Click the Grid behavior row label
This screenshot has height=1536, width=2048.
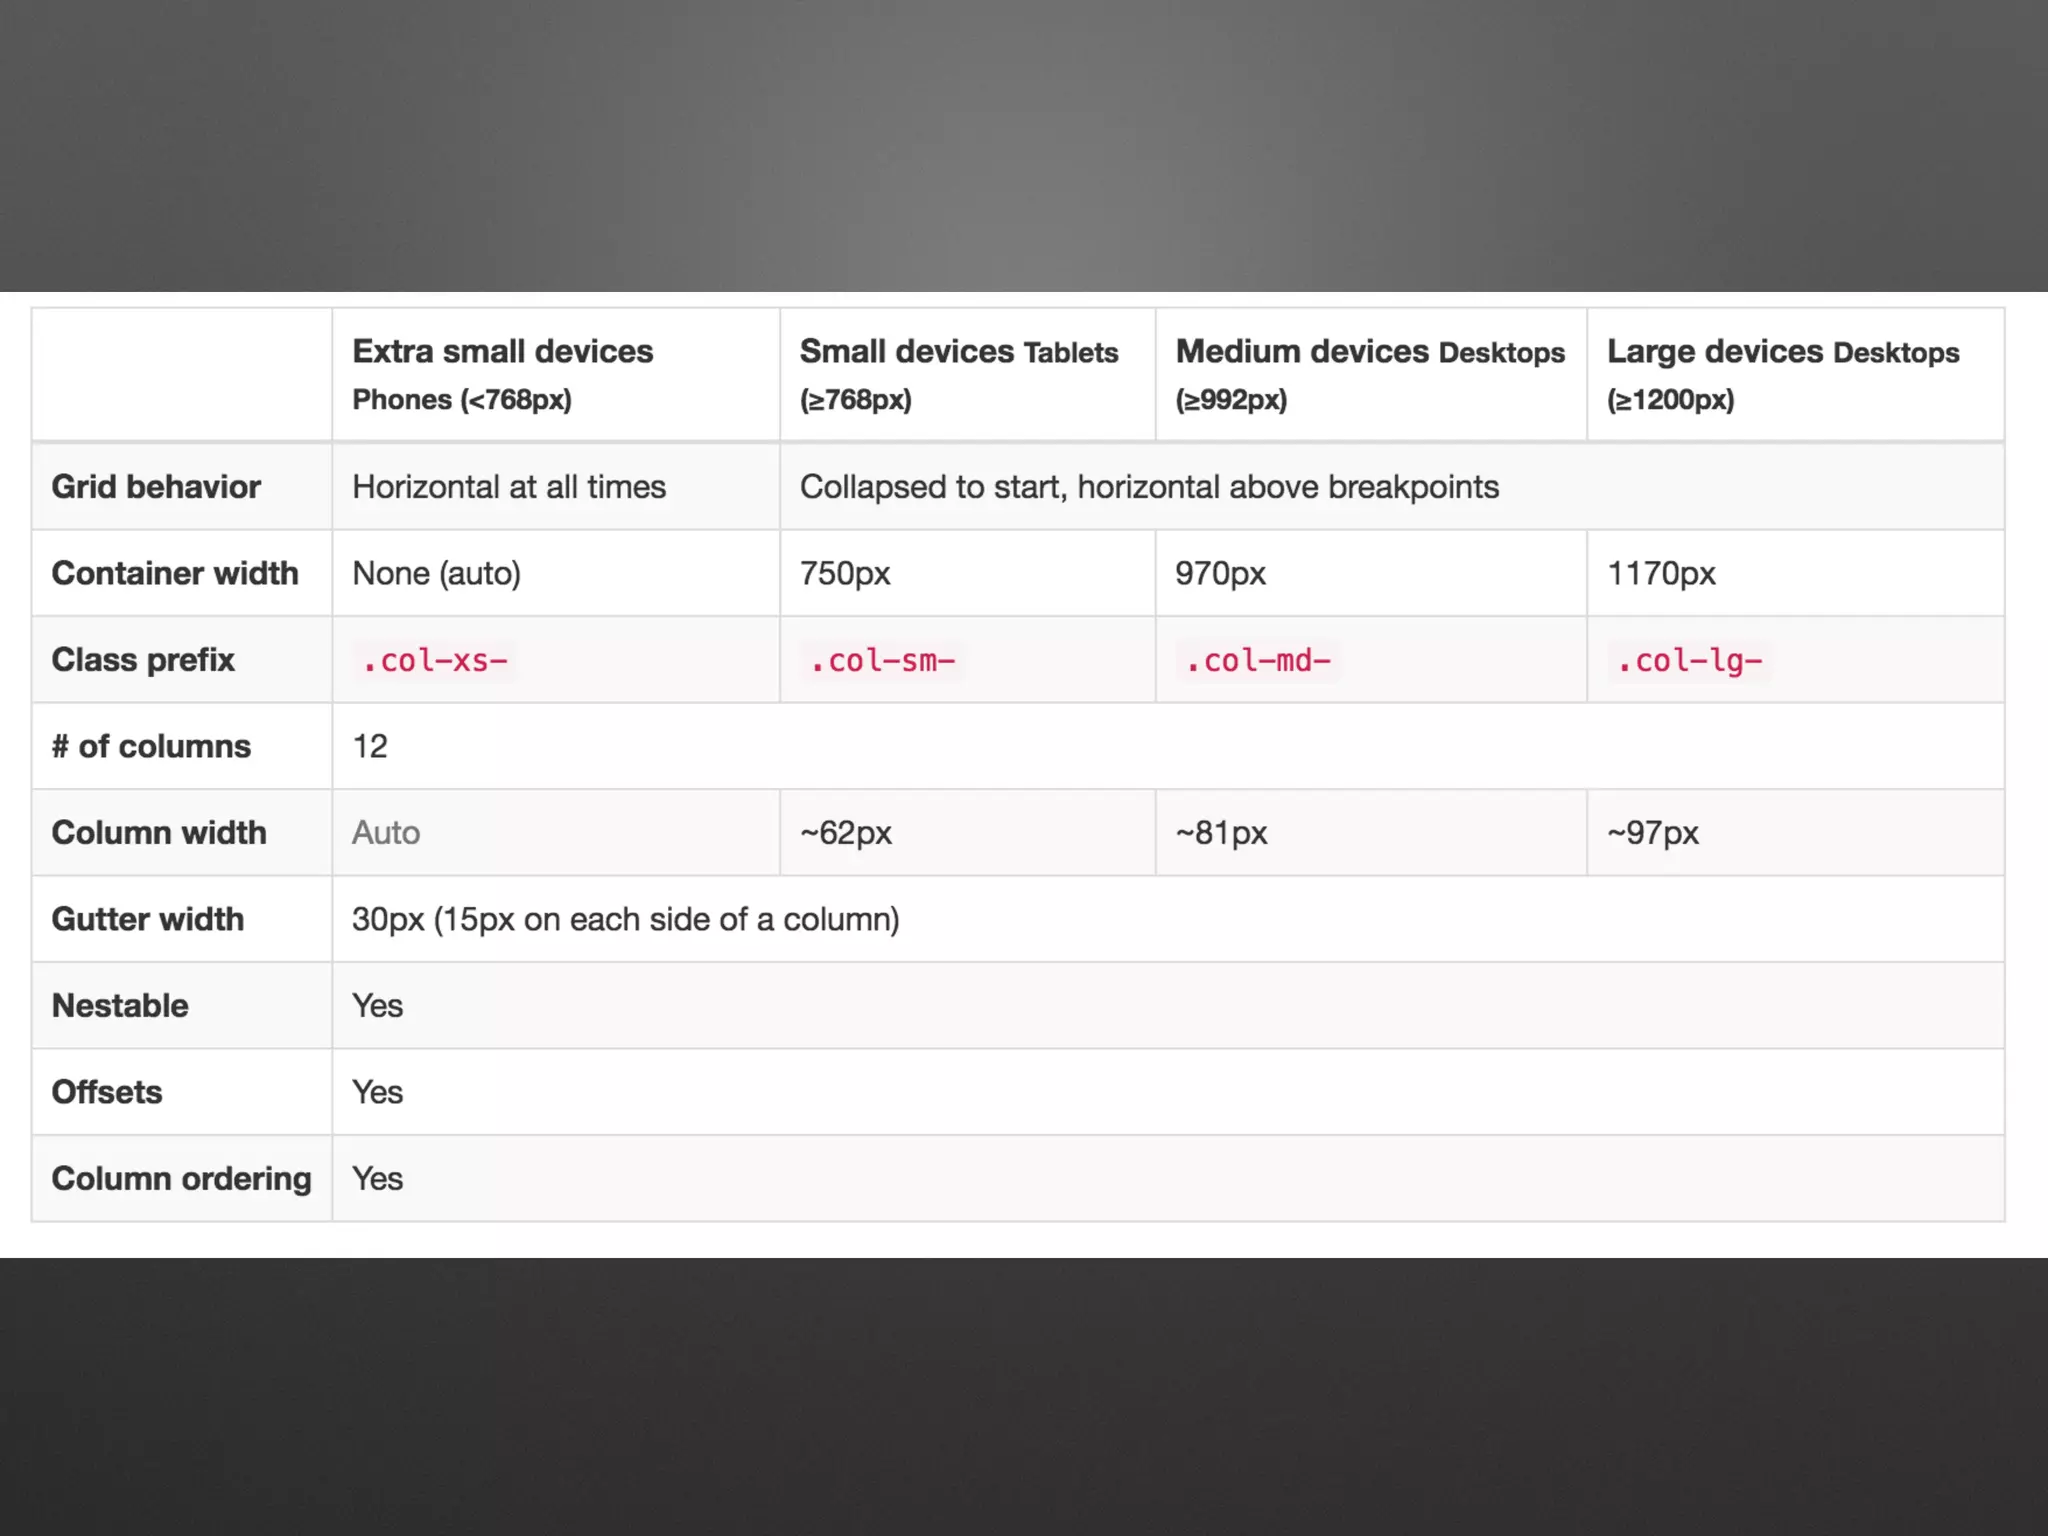tap(156, 487)
